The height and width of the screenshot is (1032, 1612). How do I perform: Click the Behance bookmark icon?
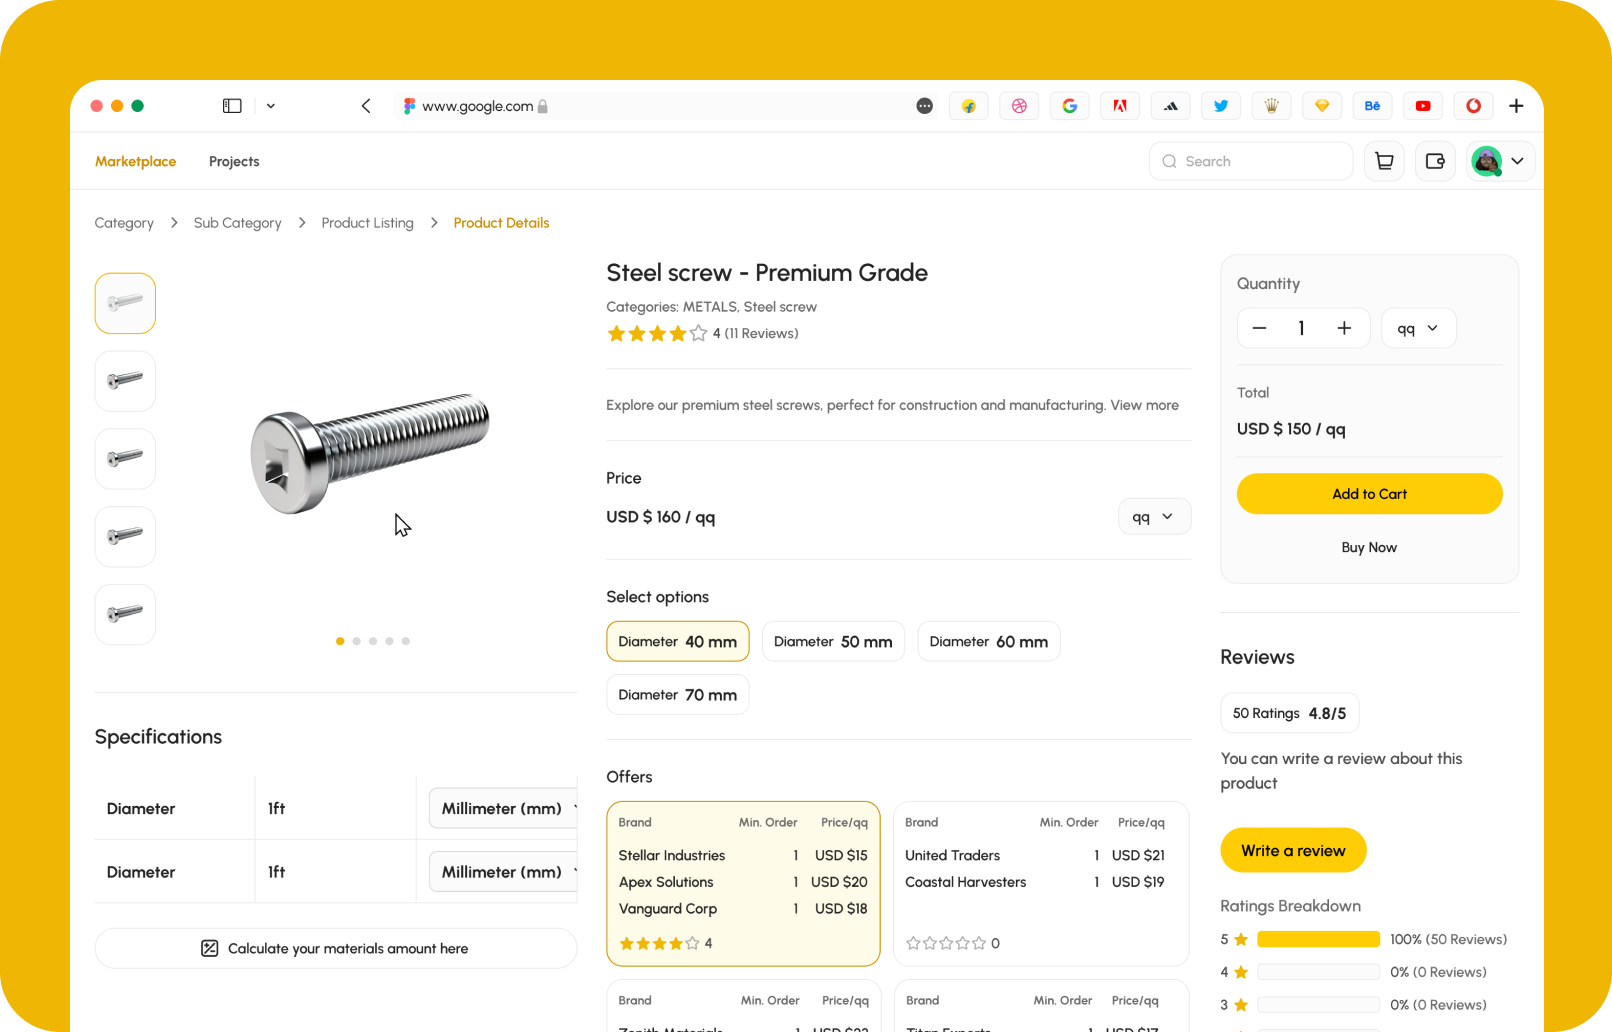(x=1372, y=106)
